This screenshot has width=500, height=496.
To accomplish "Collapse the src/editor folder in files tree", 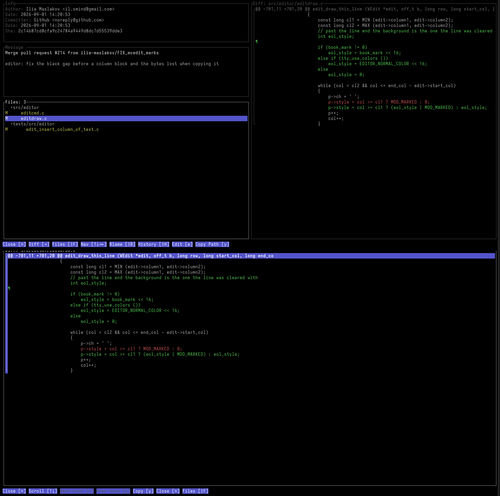I will coord(25,108).
